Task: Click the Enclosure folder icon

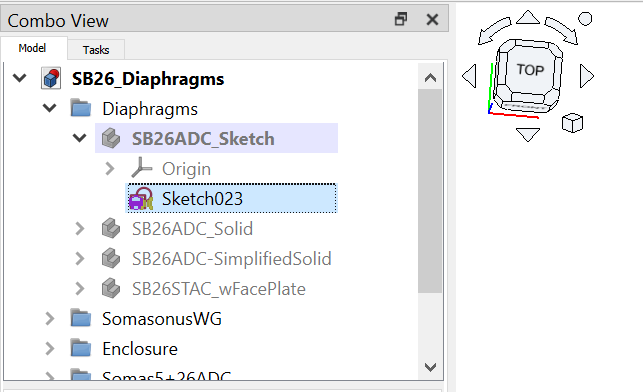Action: [x=81, y=349]
